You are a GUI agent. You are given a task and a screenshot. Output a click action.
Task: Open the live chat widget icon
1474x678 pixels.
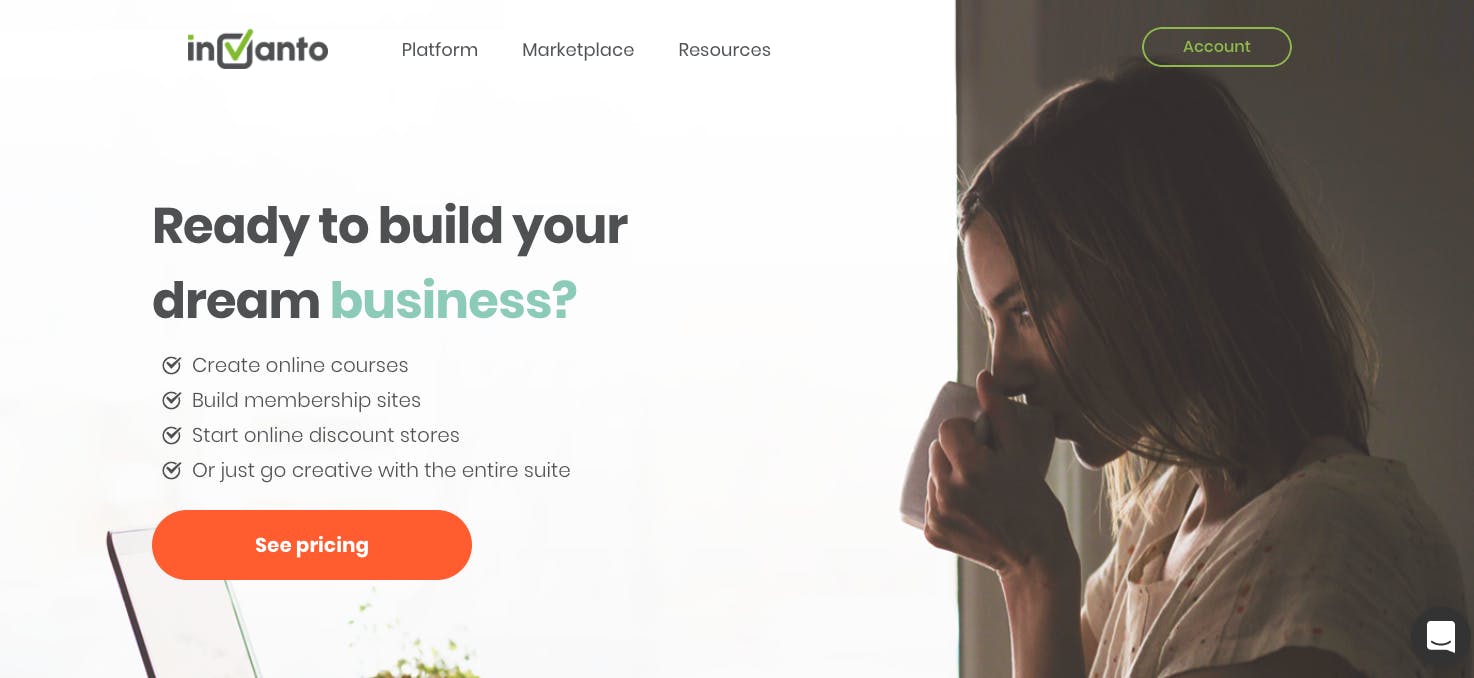pos(1440,636)
